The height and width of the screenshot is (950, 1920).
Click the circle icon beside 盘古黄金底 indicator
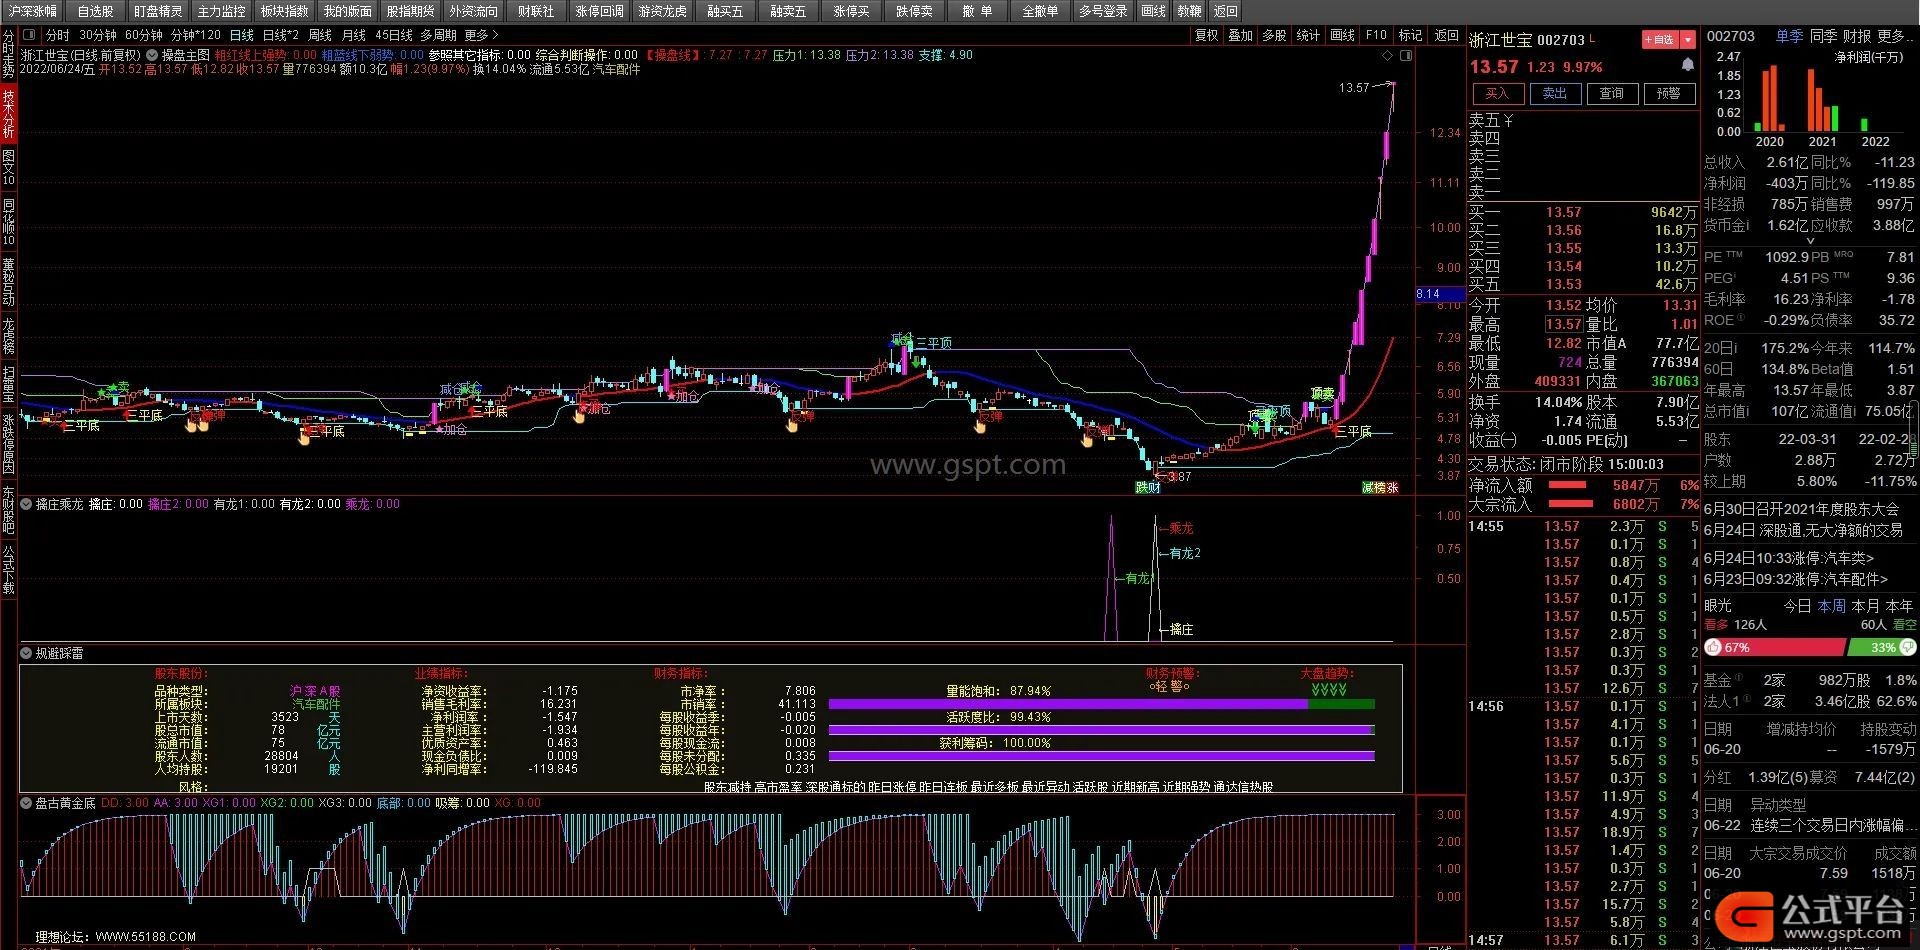(26, 803)
